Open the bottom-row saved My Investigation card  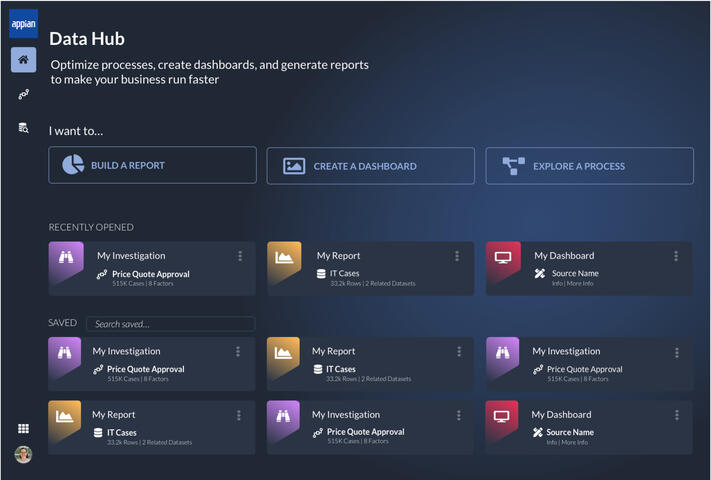pos(346,414)
